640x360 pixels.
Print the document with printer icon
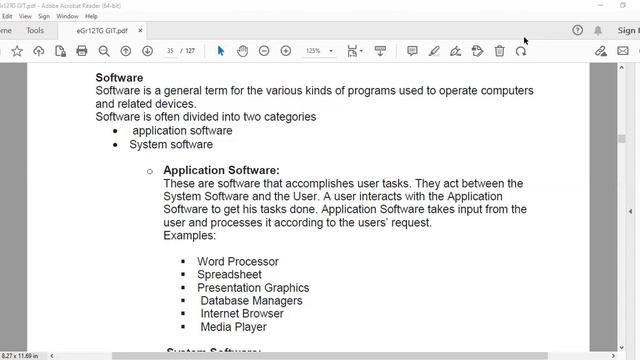pyautogui.click(x=82, y=51)
